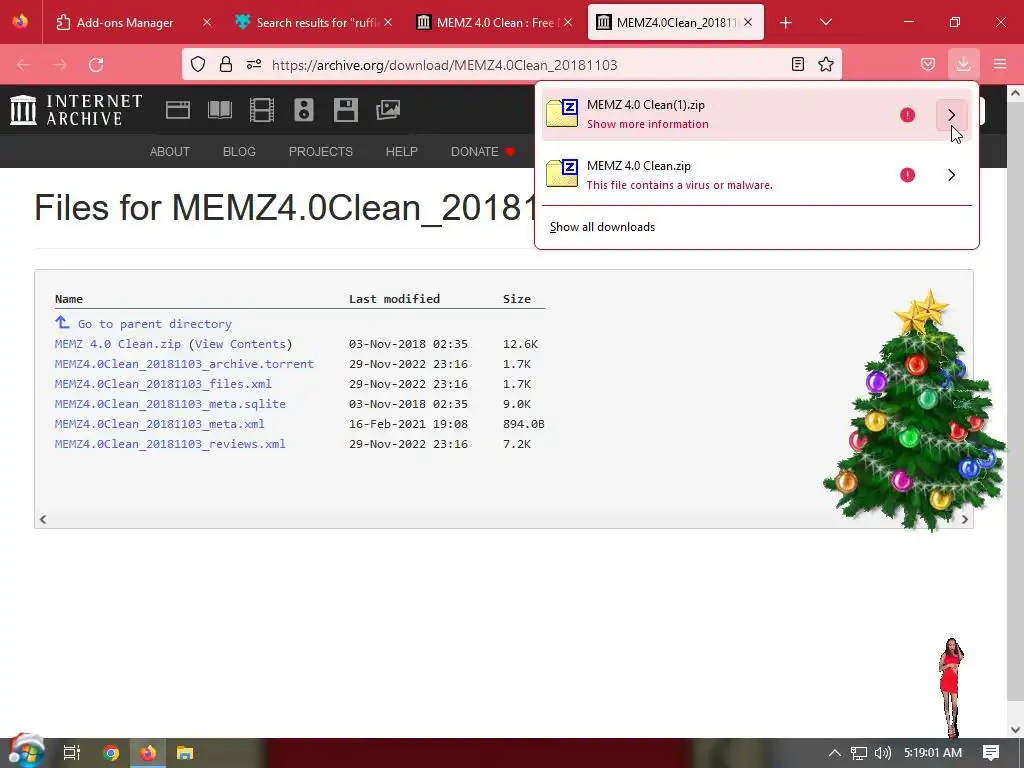The width and height of the screenshot is (1024, 768).
Task: Click Go to parent directory link
Action: [x=155, y=324]
